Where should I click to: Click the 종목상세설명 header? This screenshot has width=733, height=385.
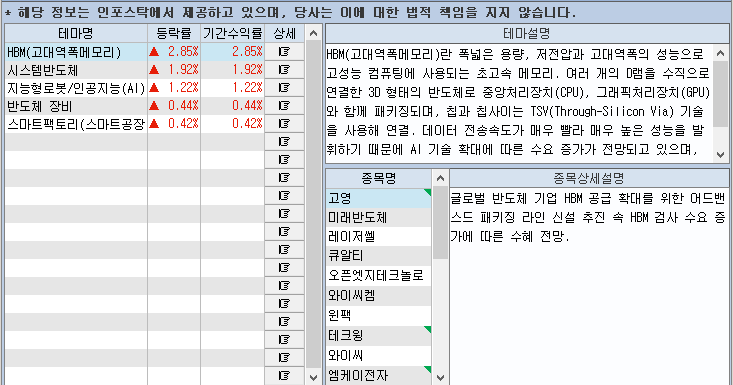[x=589, y=178]
